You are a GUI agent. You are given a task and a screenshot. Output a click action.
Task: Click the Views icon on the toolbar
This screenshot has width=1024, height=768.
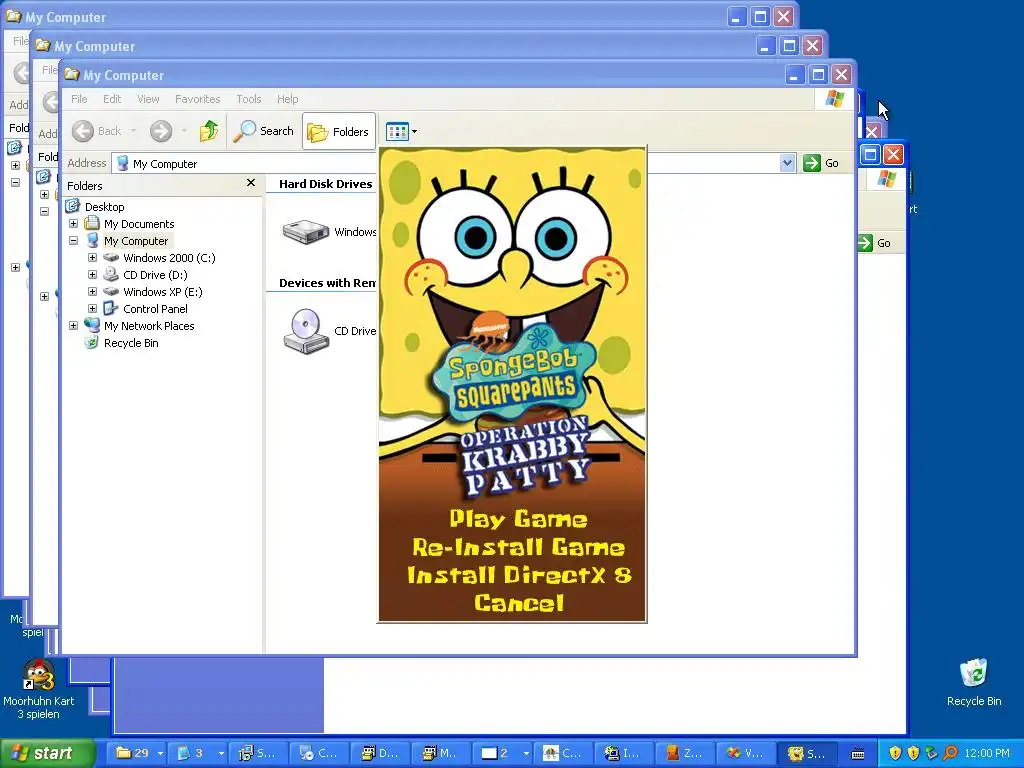click(x=397, y=131)
